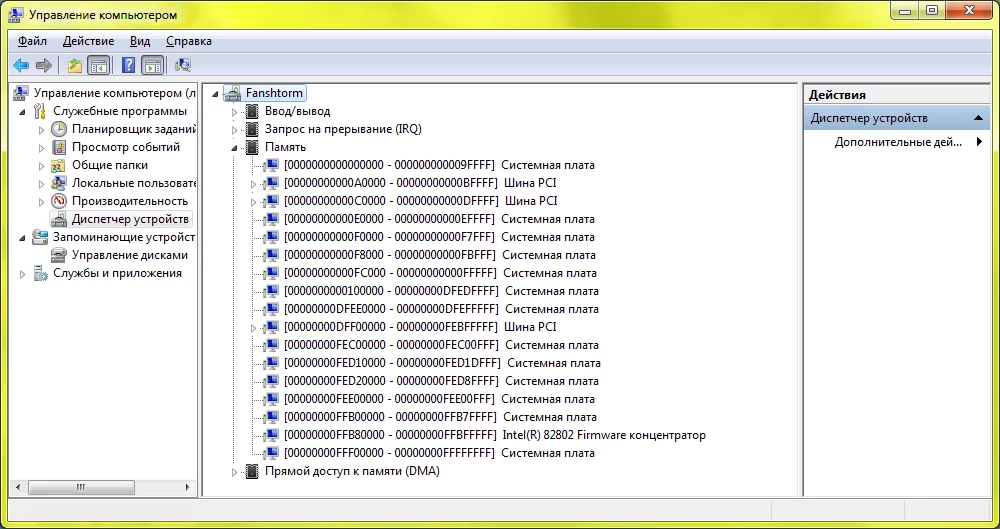1000x529 pixels.
Task: Click the Служебные программы tools icon
Action: pos(40,111)
